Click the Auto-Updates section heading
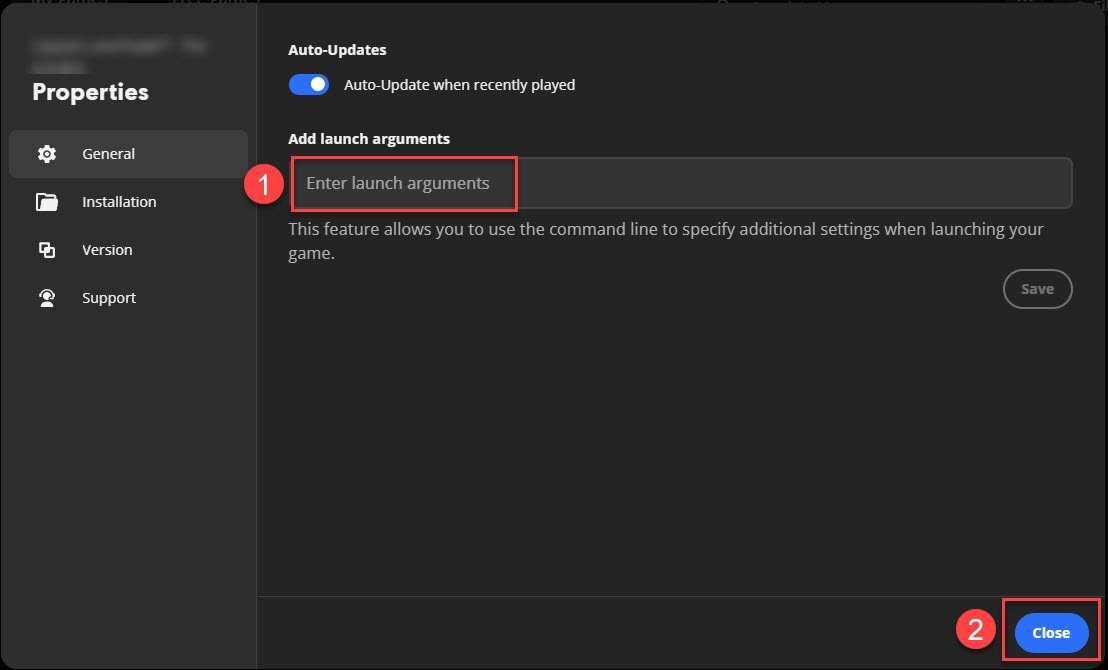 (337, 49)
